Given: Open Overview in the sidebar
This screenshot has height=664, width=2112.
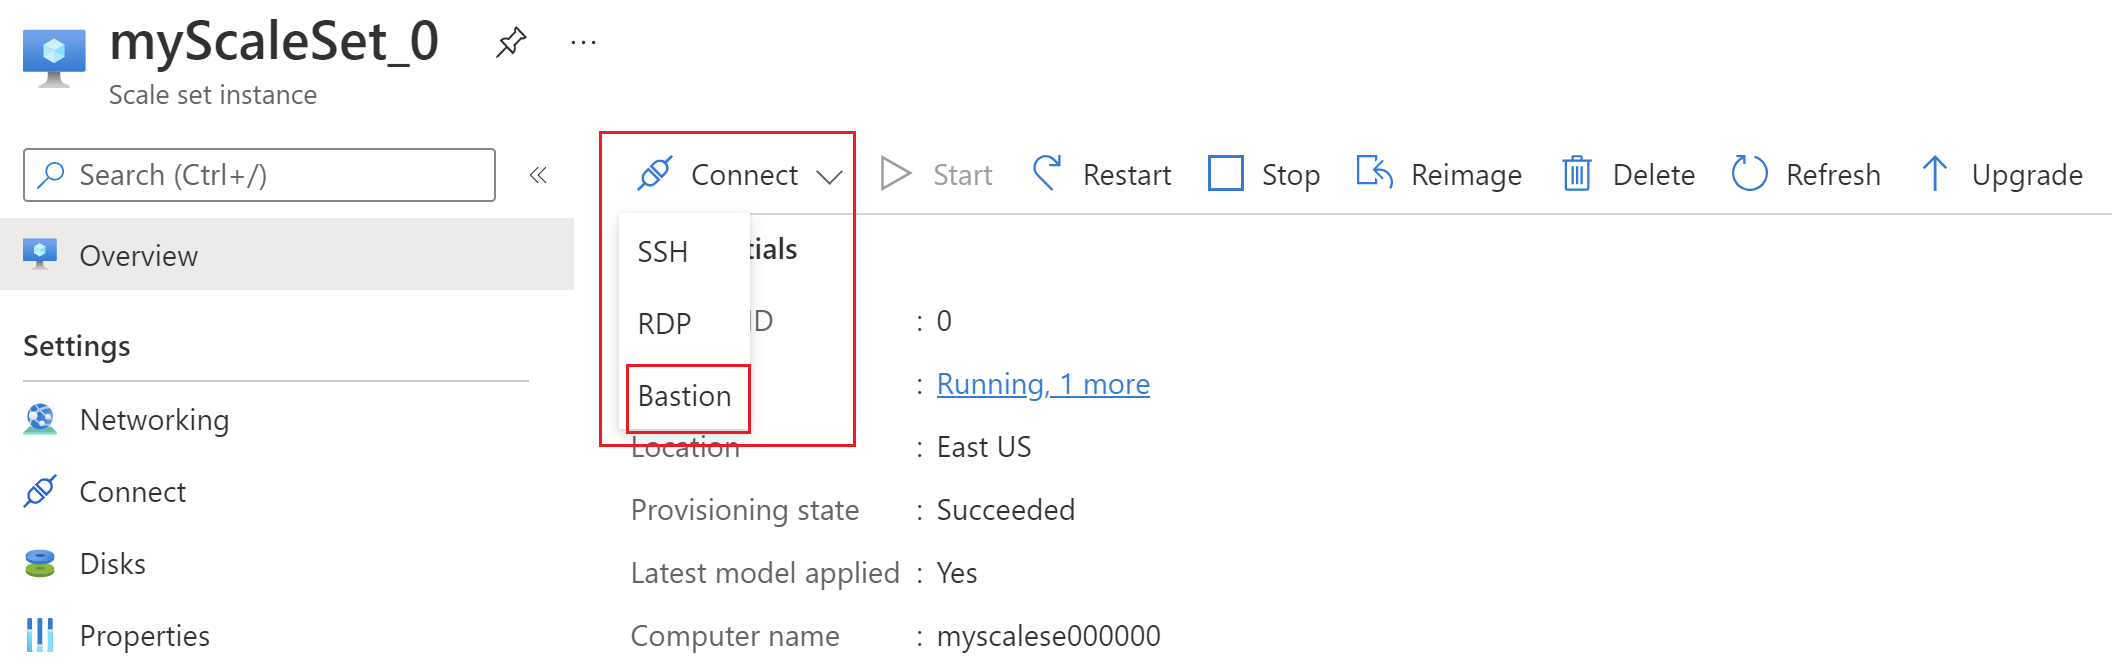Looking at the screenshot, I should tap(287, 255).
